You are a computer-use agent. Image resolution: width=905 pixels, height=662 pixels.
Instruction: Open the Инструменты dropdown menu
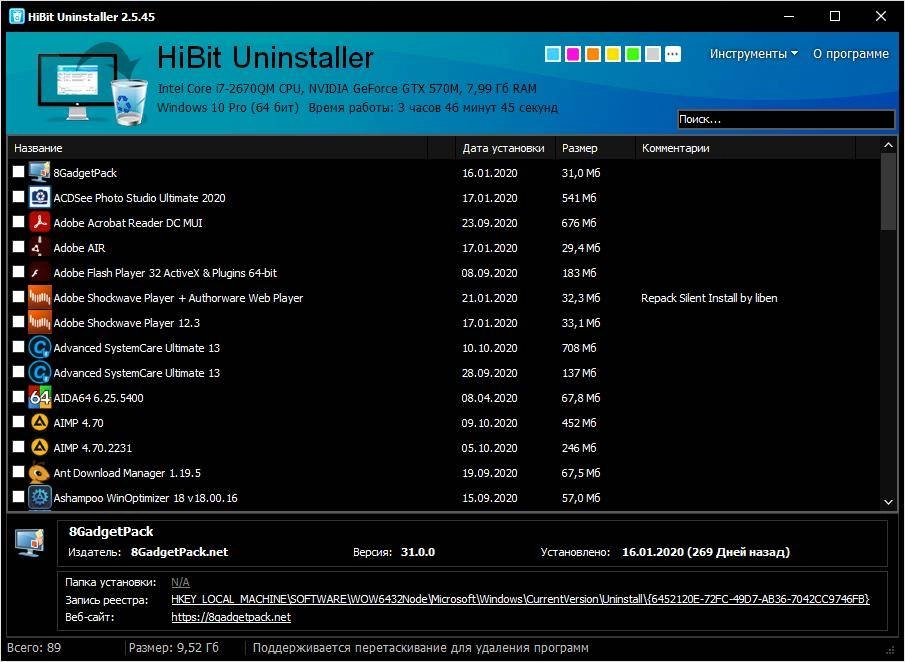coord(754,54)
